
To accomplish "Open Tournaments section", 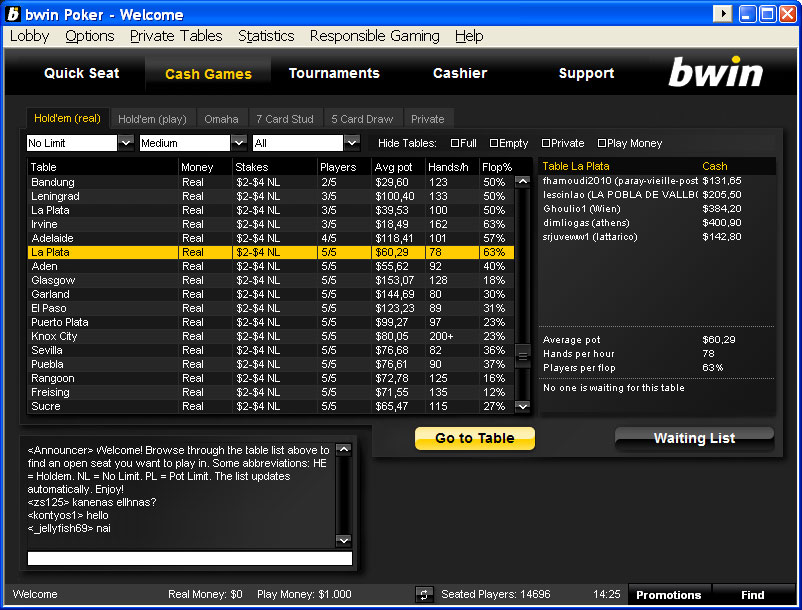I will tap(334, 73).
